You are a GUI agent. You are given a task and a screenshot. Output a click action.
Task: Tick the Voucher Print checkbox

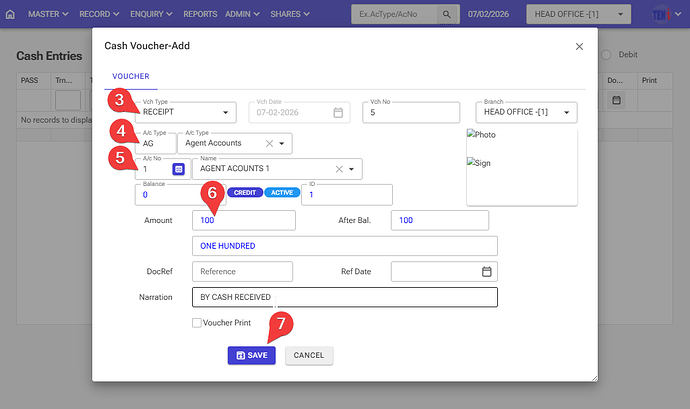[197, 322]
